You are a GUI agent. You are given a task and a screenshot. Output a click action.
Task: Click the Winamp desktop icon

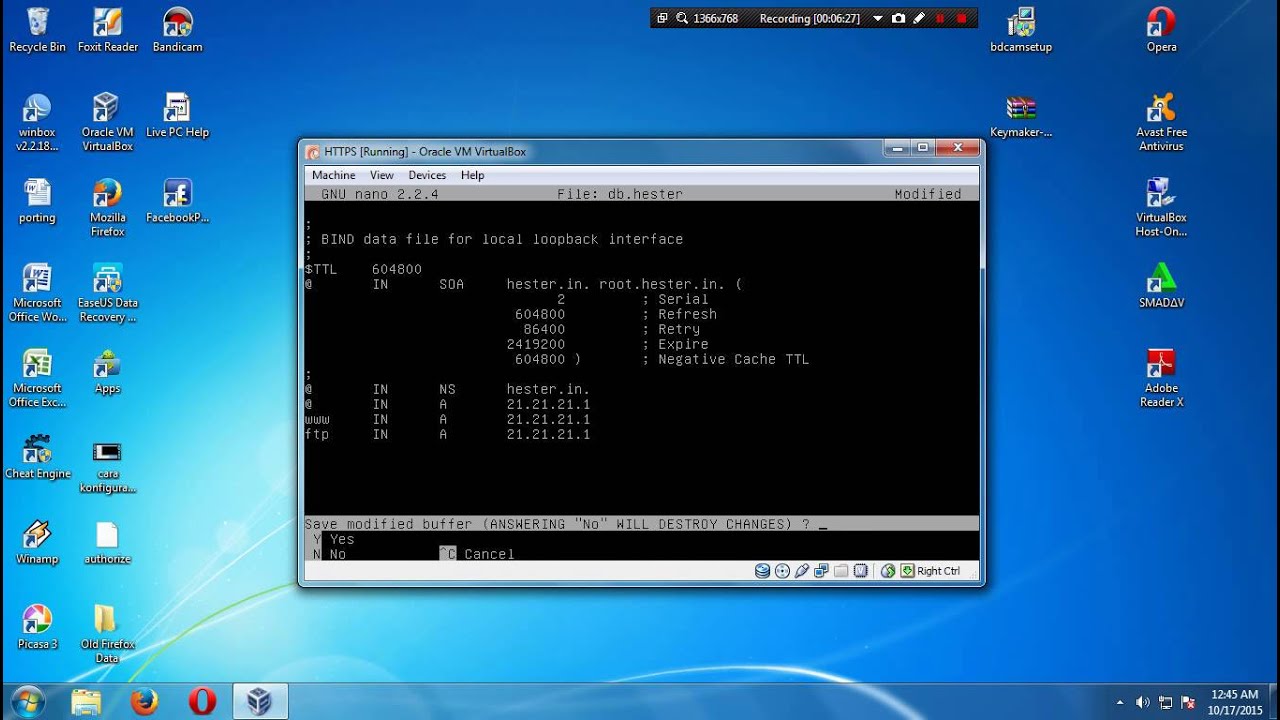coord(37,542)
